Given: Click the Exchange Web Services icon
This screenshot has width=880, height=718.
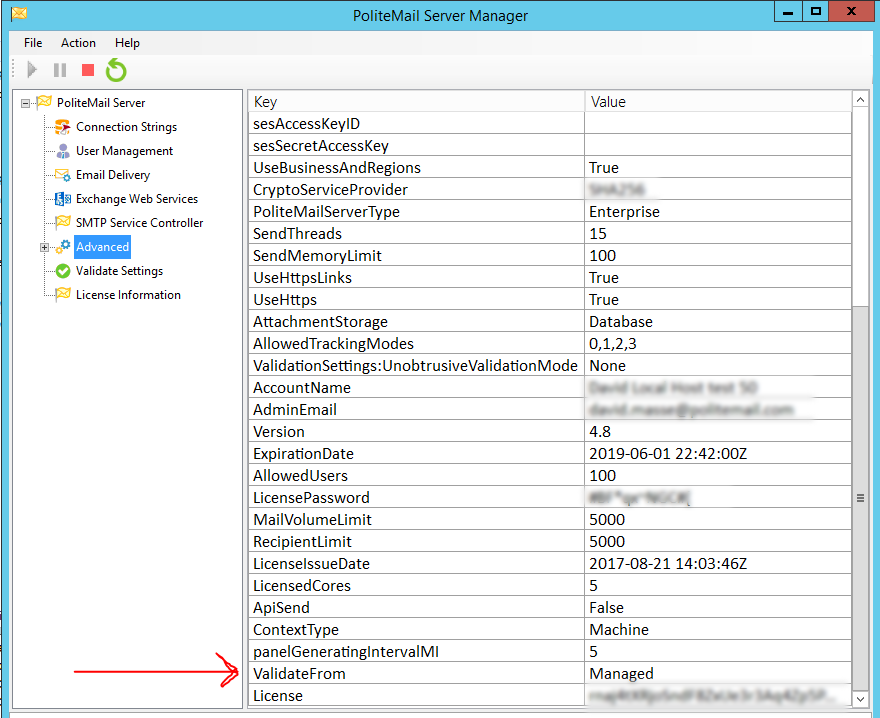Looking at the screenshot, I should 63,199.
